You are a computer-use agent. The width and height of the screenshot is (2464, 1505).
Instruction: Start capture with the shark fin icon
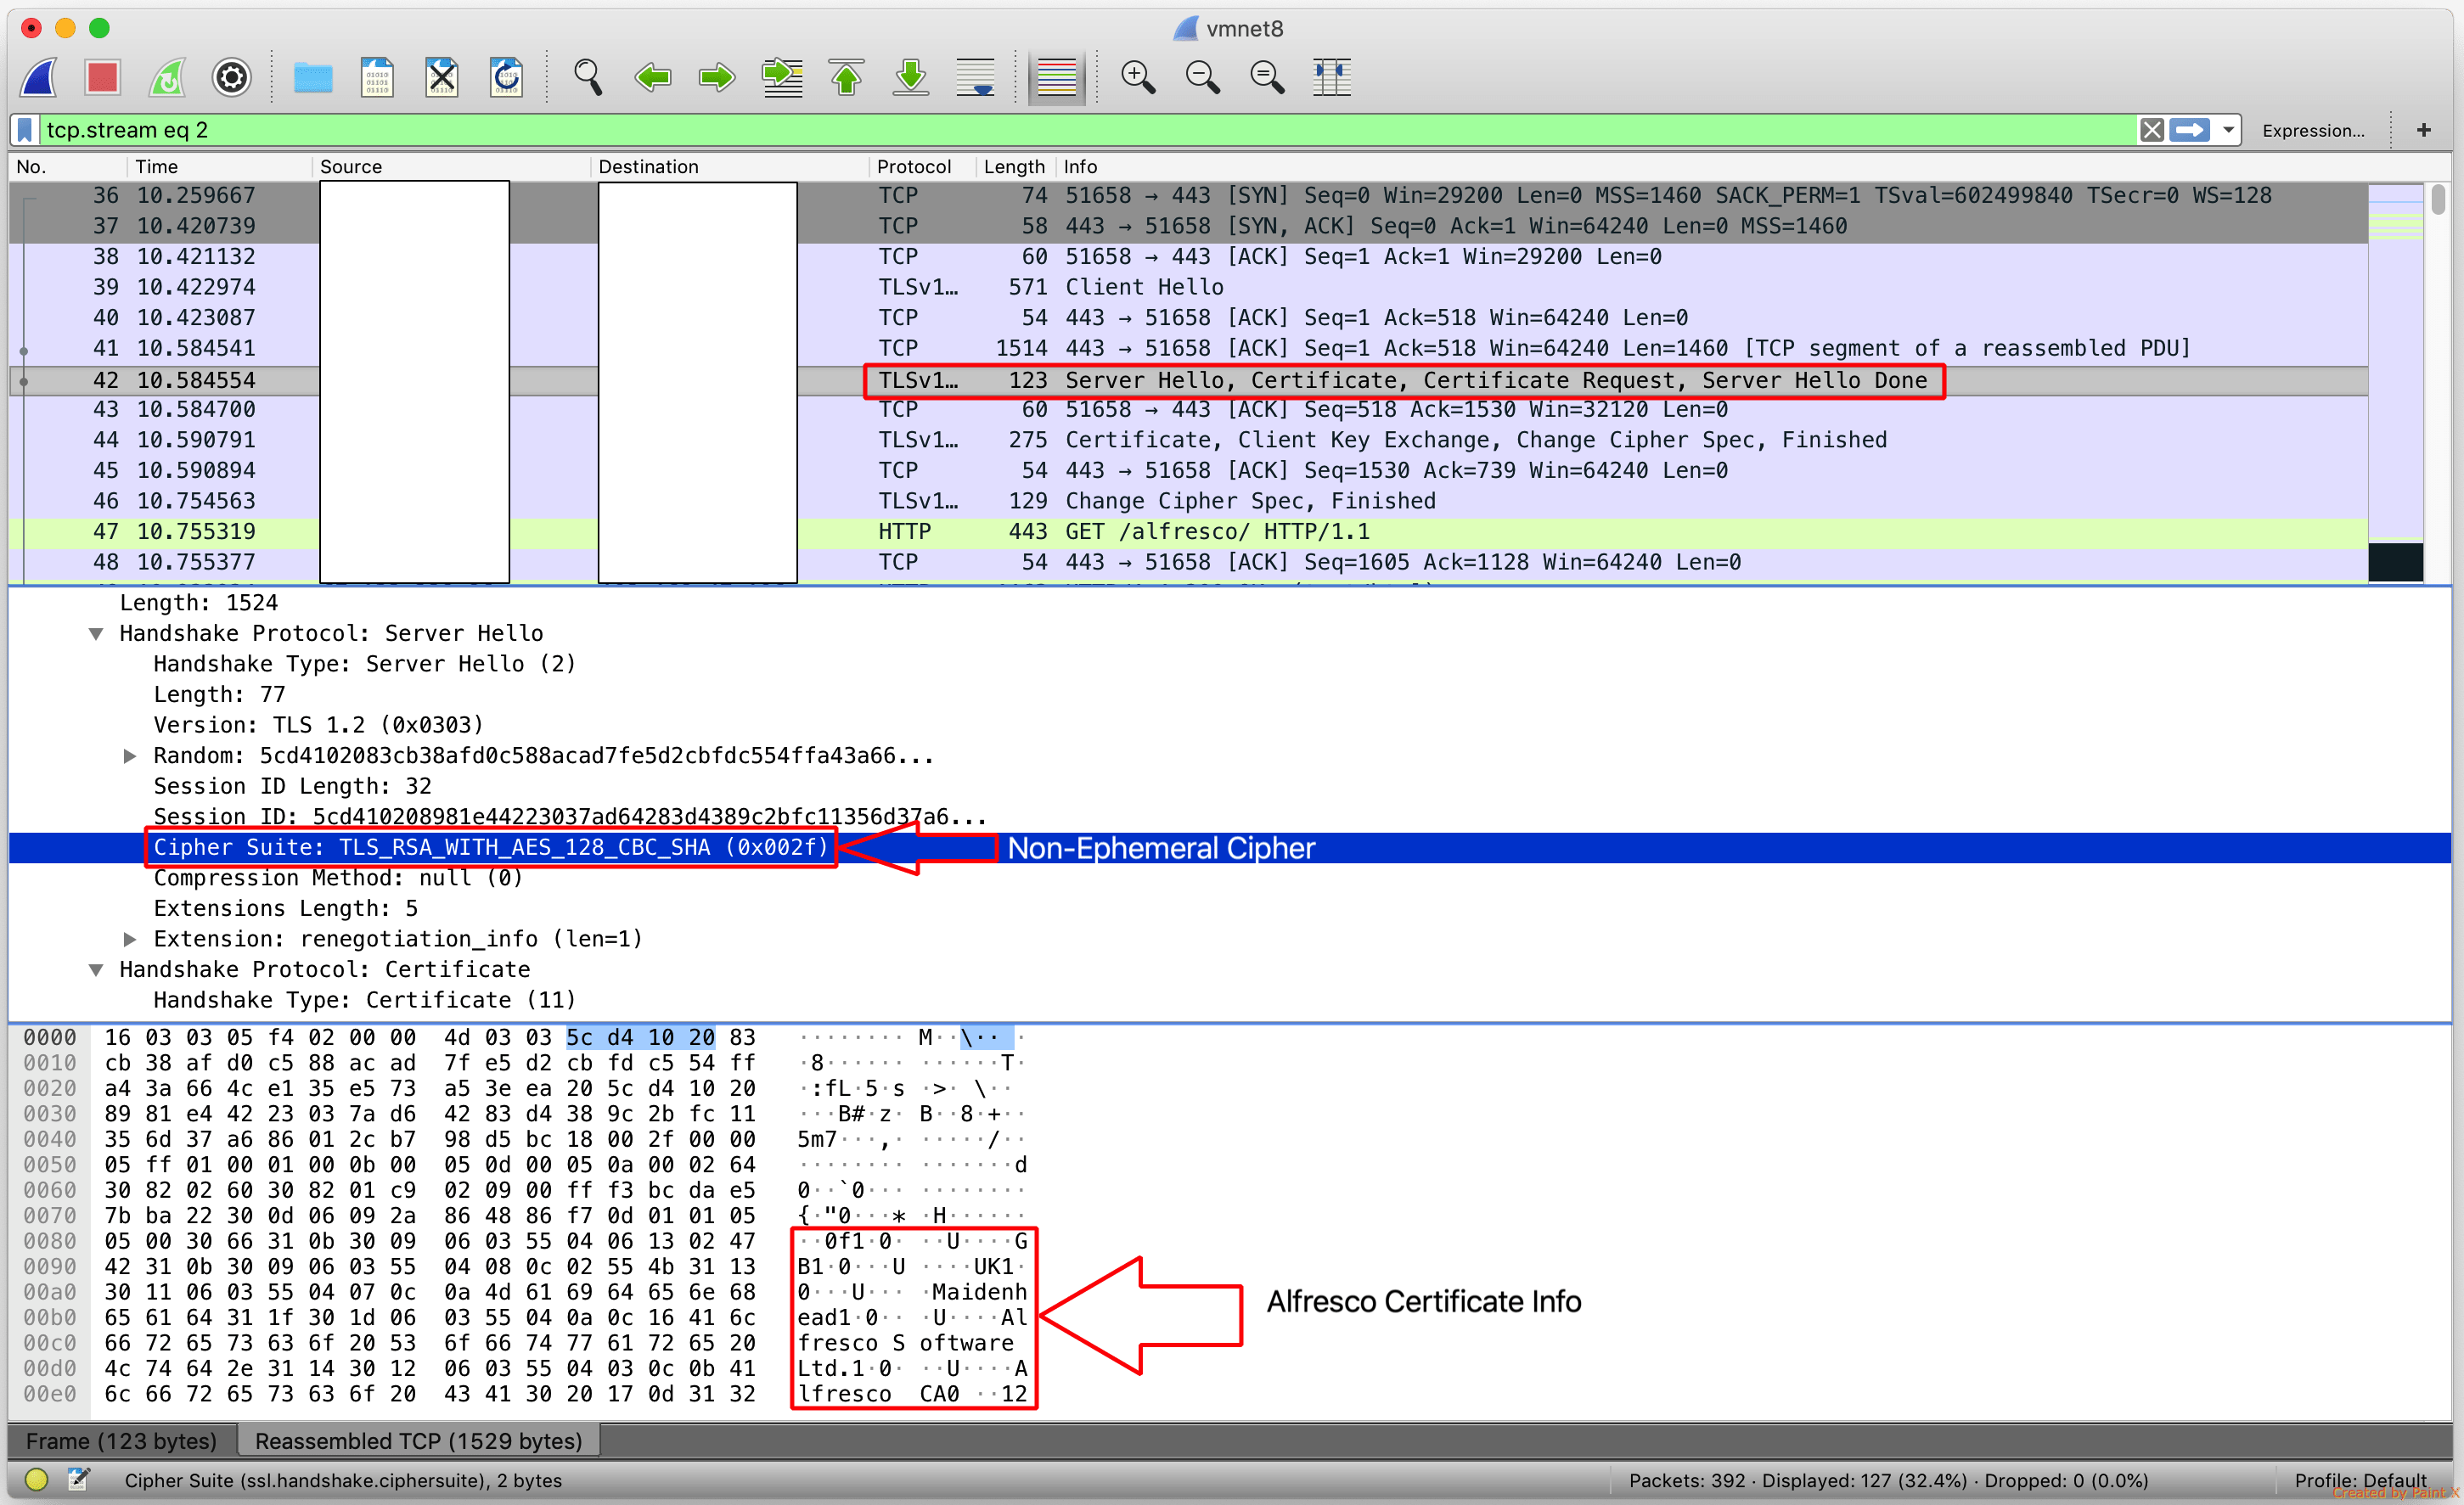click(40, 77)
